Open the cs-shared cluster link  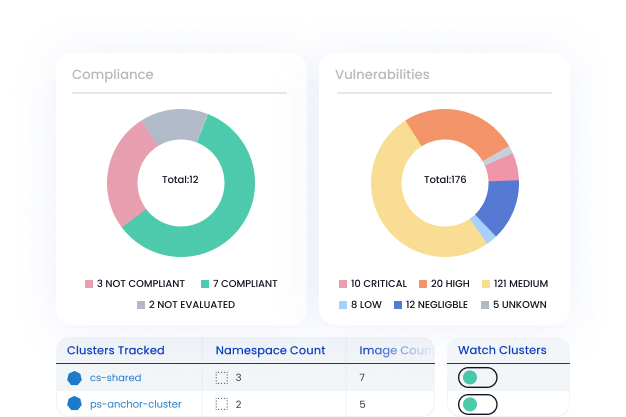115,378
